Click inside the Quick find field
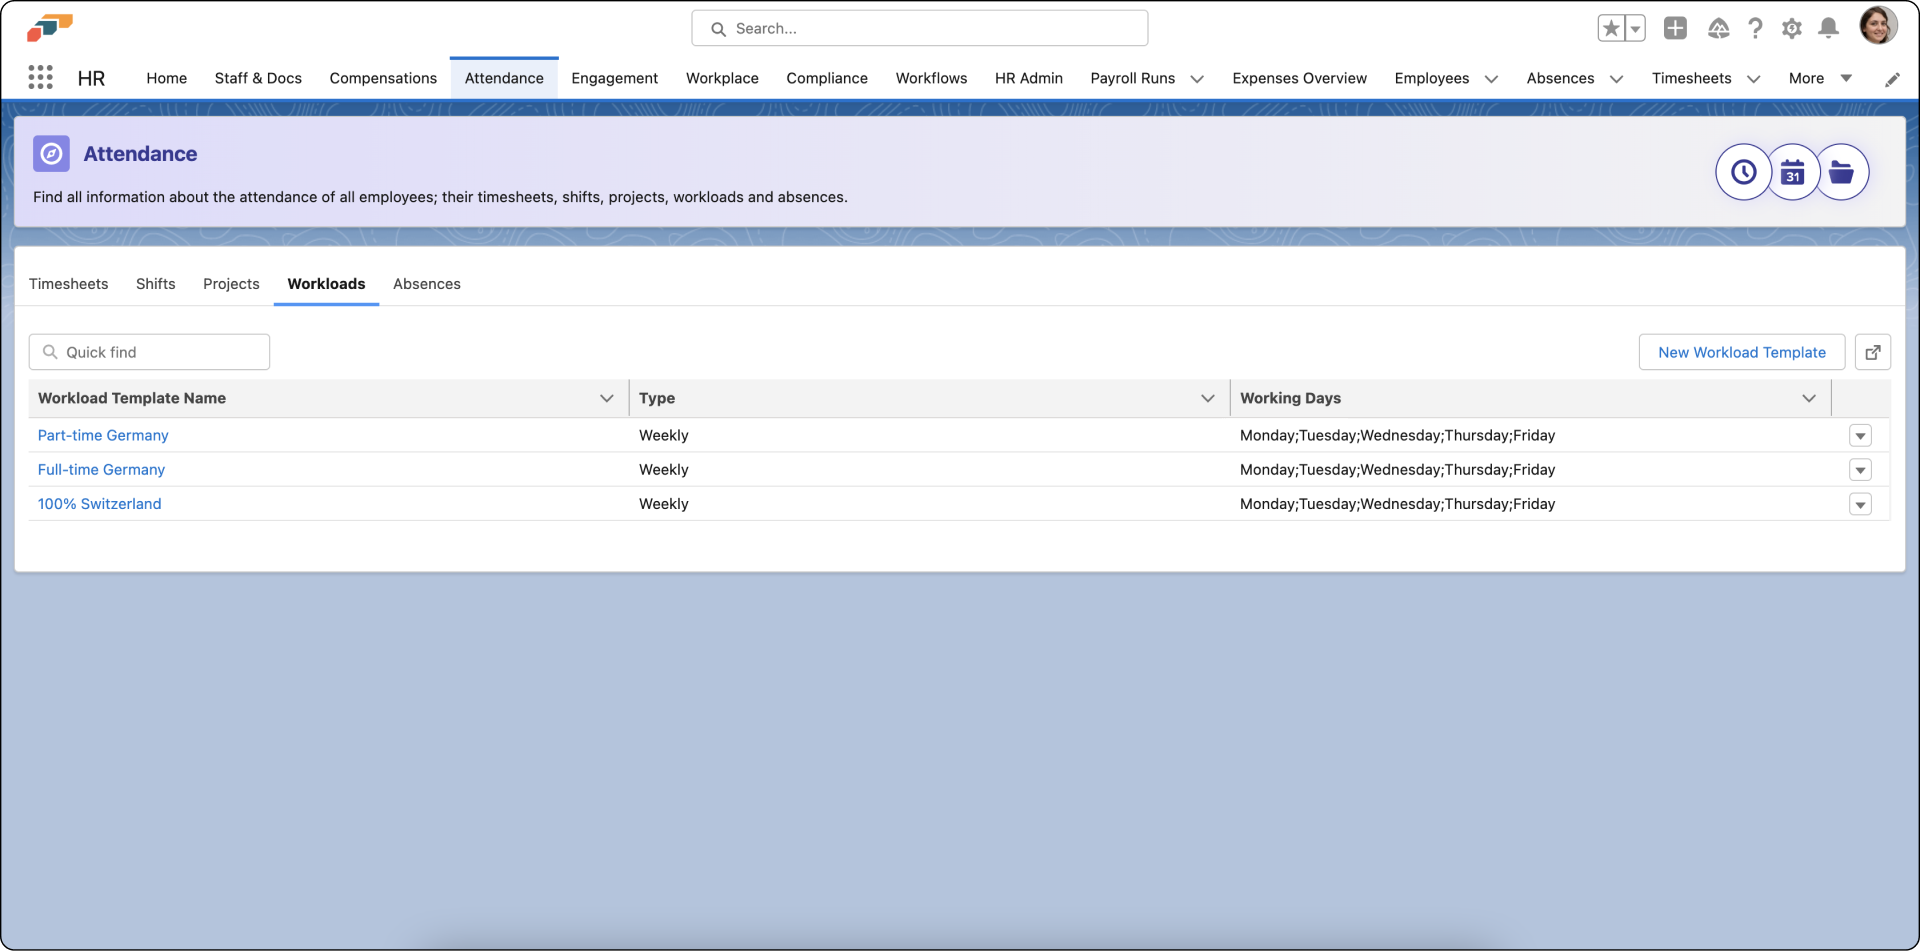The image size is (1920, 951). pos(149,351)
